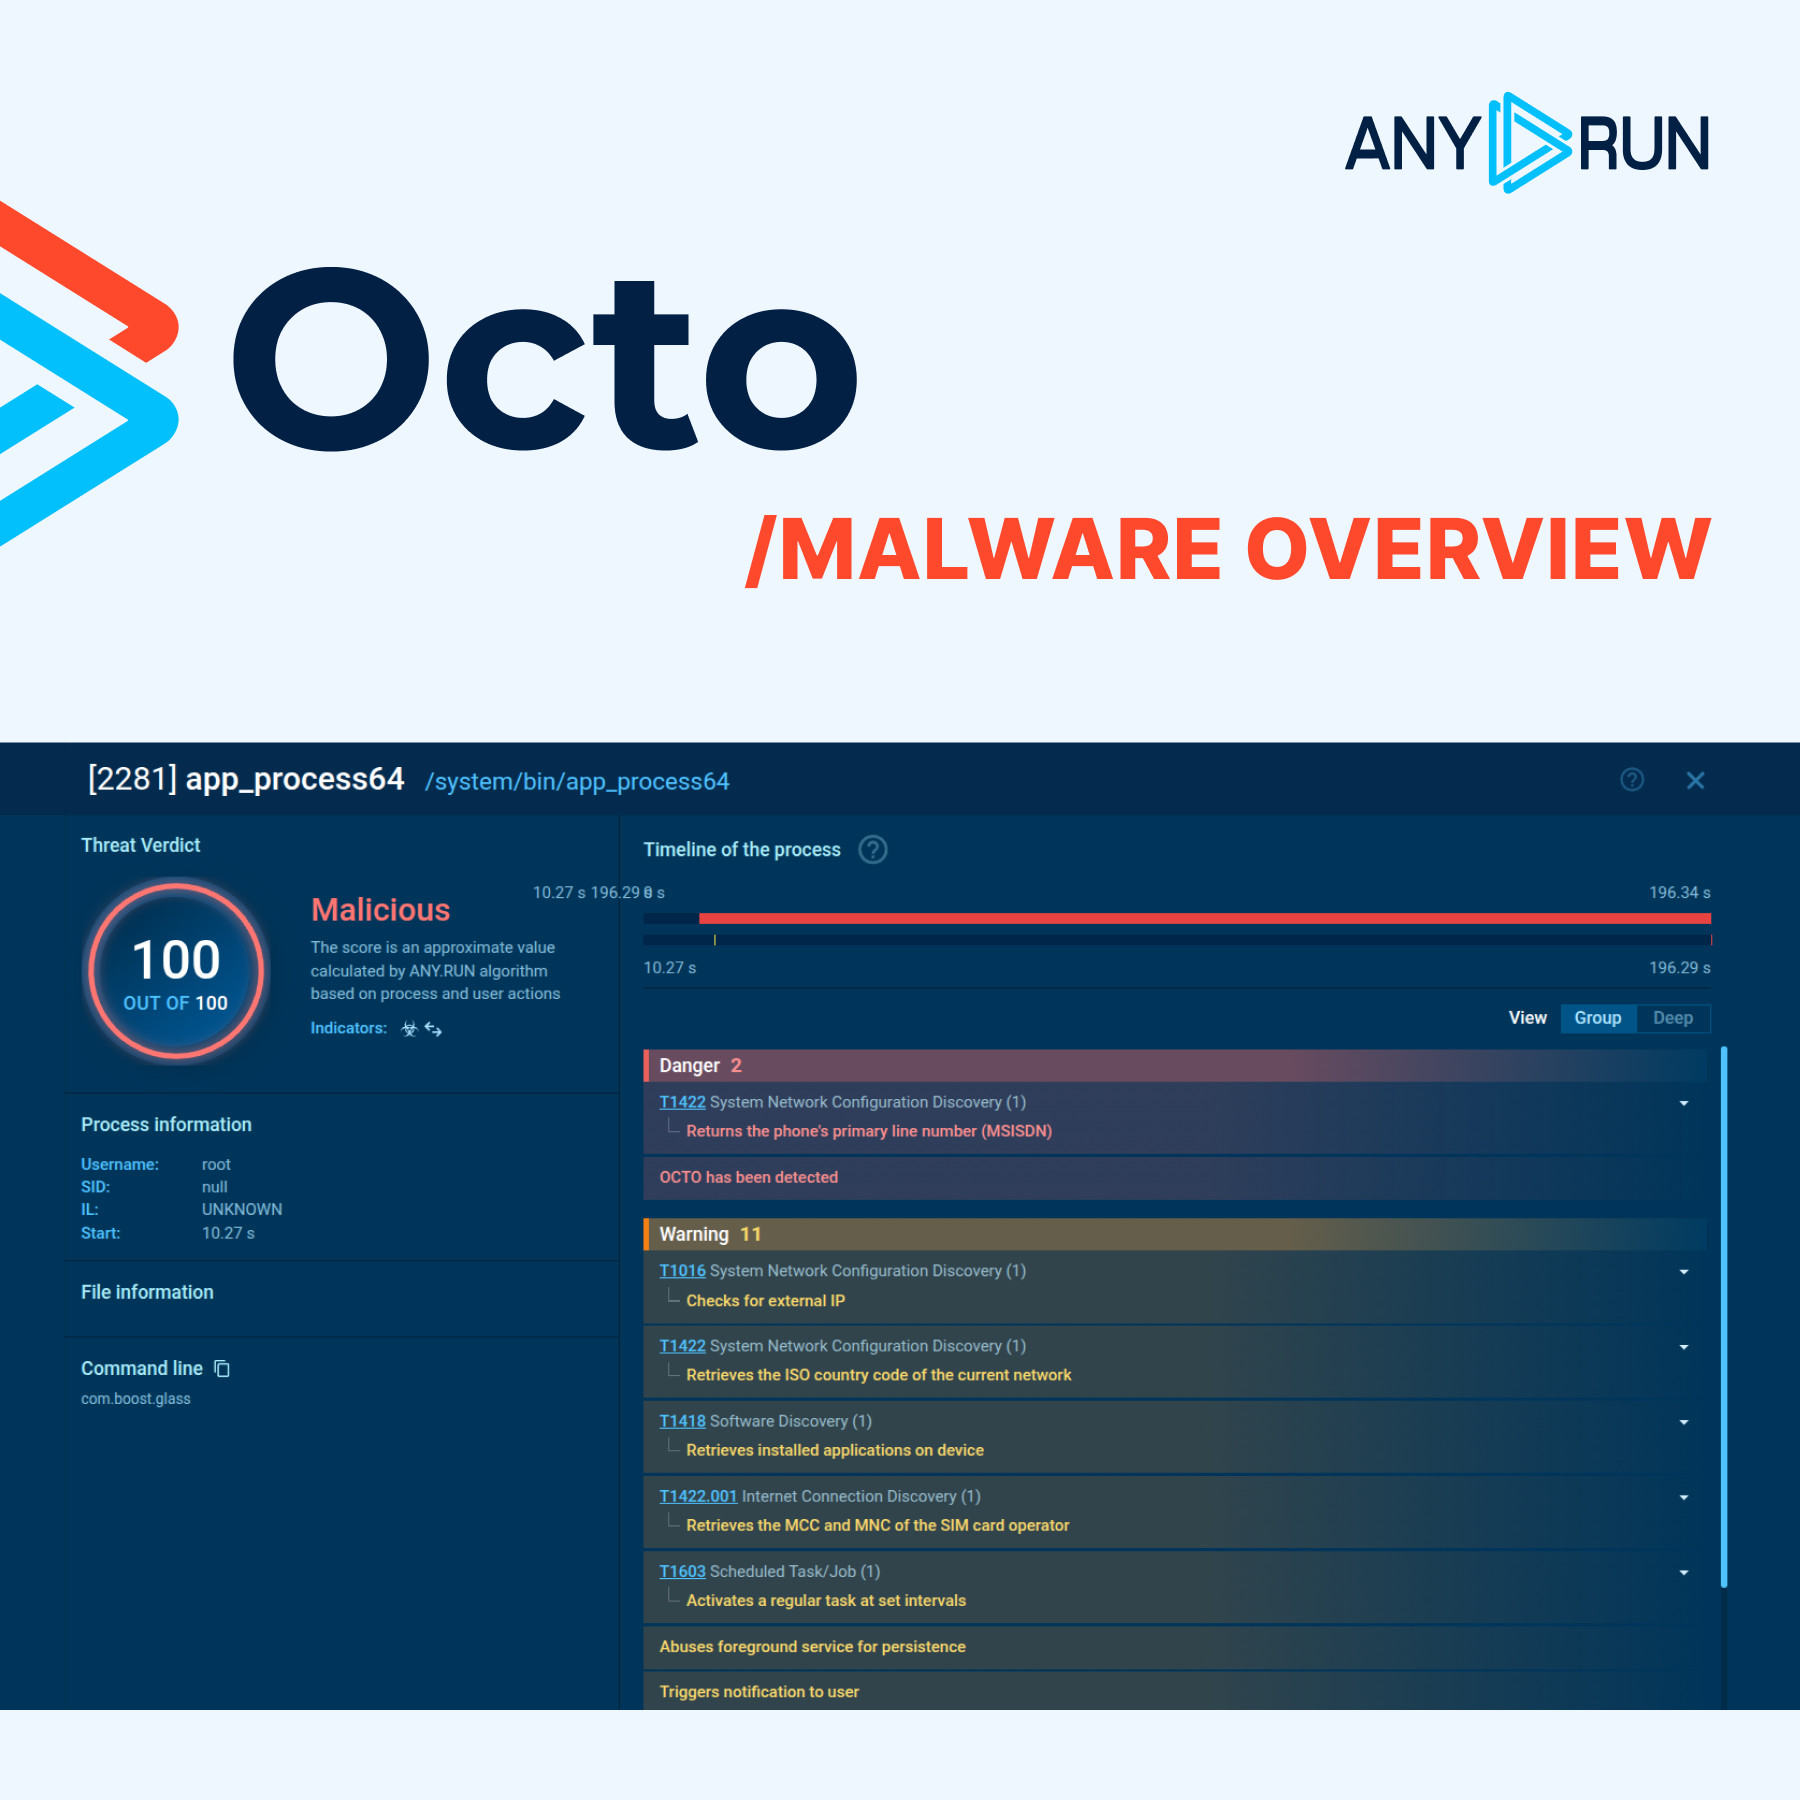Click the [2281] app_process64 title
This screenshot has height=1800, width=1800.
click(246, 779)
